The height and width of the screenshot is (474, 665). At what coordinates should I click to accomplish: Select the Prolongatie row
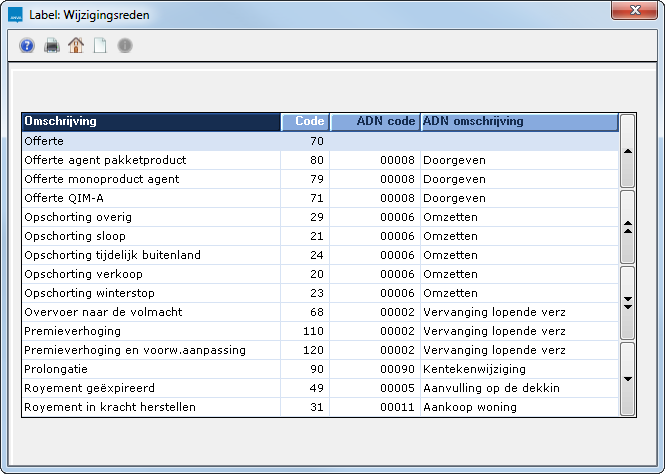(x=150, y=369)
